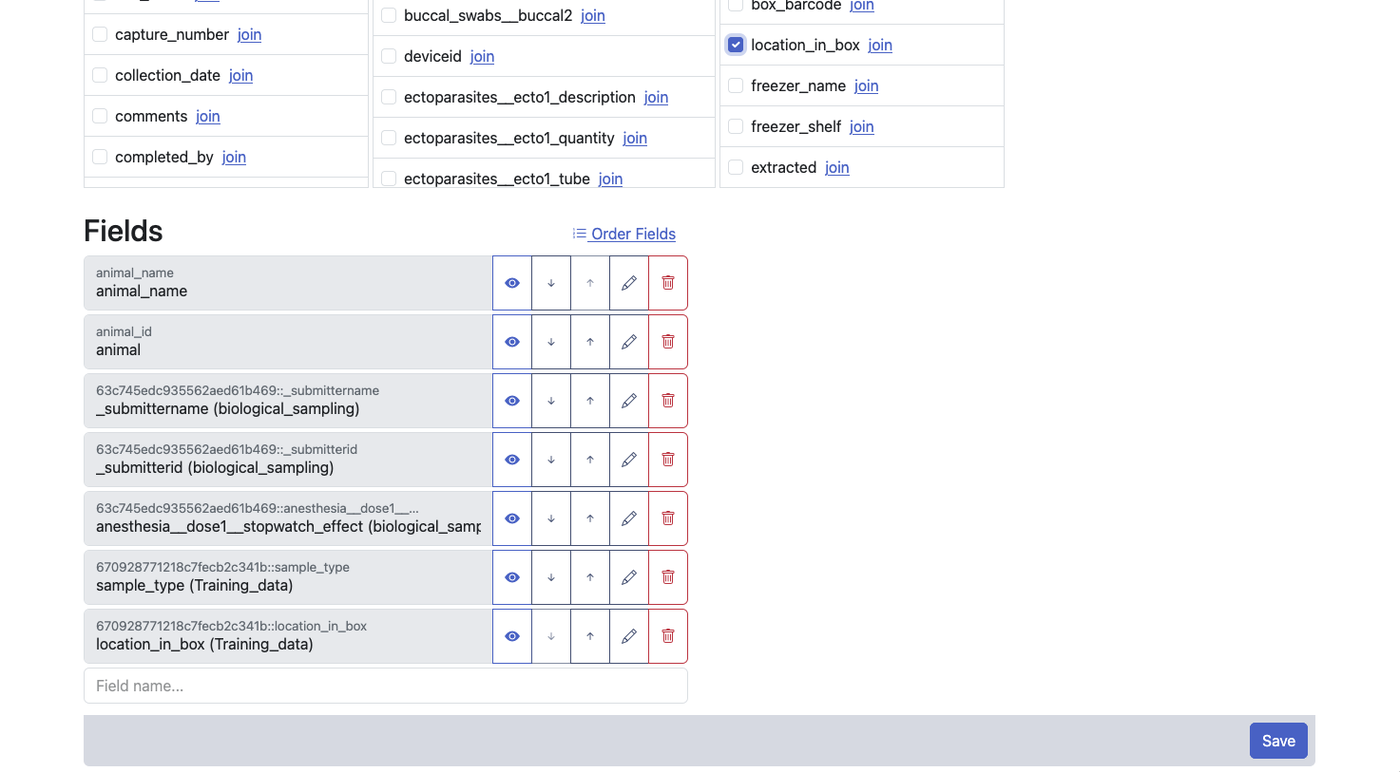Edit the animal_id field with the pencil icon

click(x=628, y=341)
